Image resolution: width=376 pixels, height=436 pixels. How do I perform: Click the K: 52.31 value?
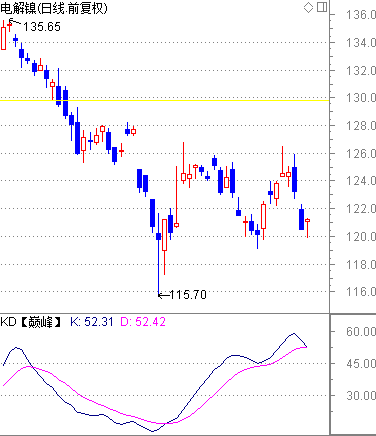click(92, 322)
